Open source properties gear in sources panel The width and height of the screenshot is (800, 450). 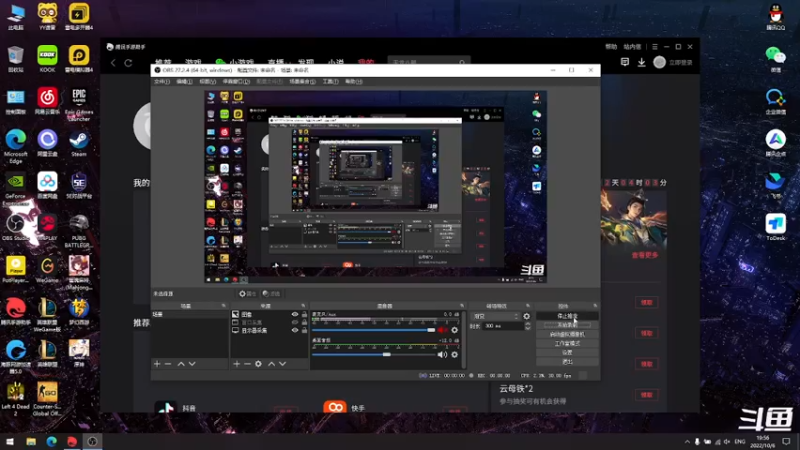click(x=258, y=364)
